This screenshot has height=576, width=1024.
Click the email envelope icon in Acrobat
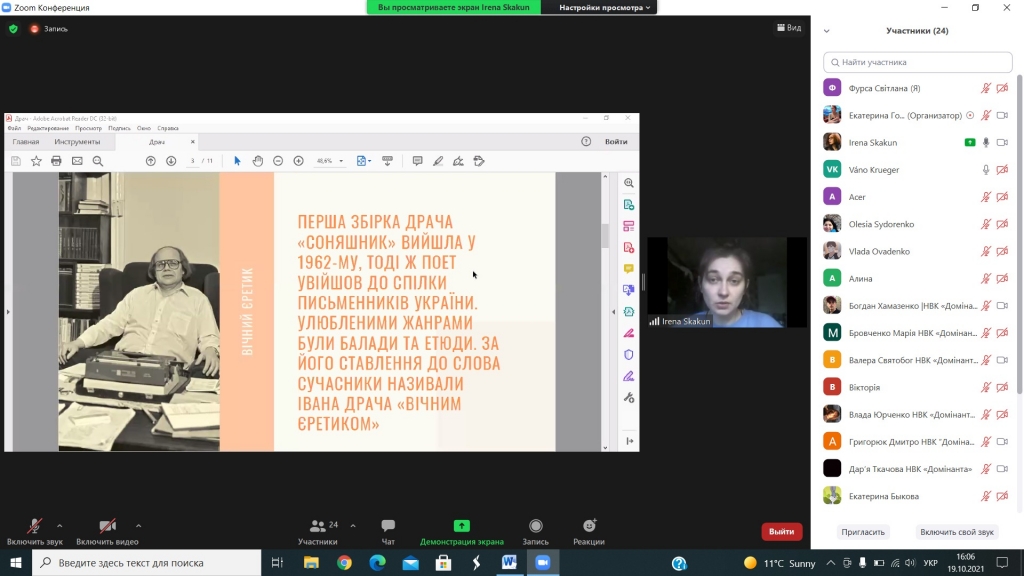pos(77,161)
